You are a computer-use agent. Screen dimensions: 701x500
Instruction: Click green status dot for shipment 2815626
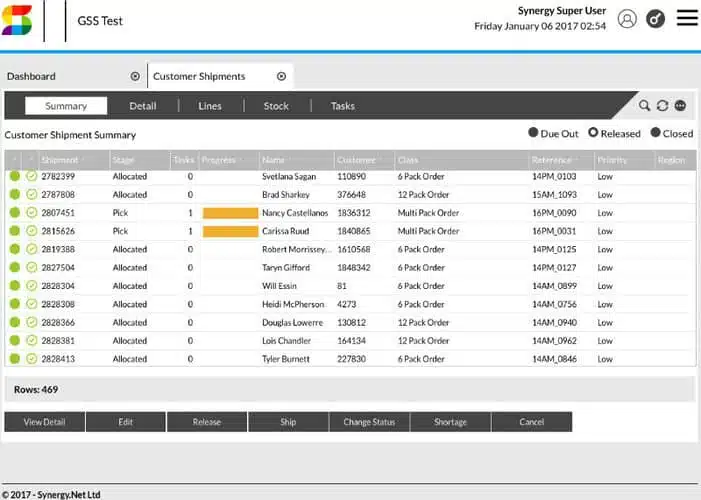point(15,231)
